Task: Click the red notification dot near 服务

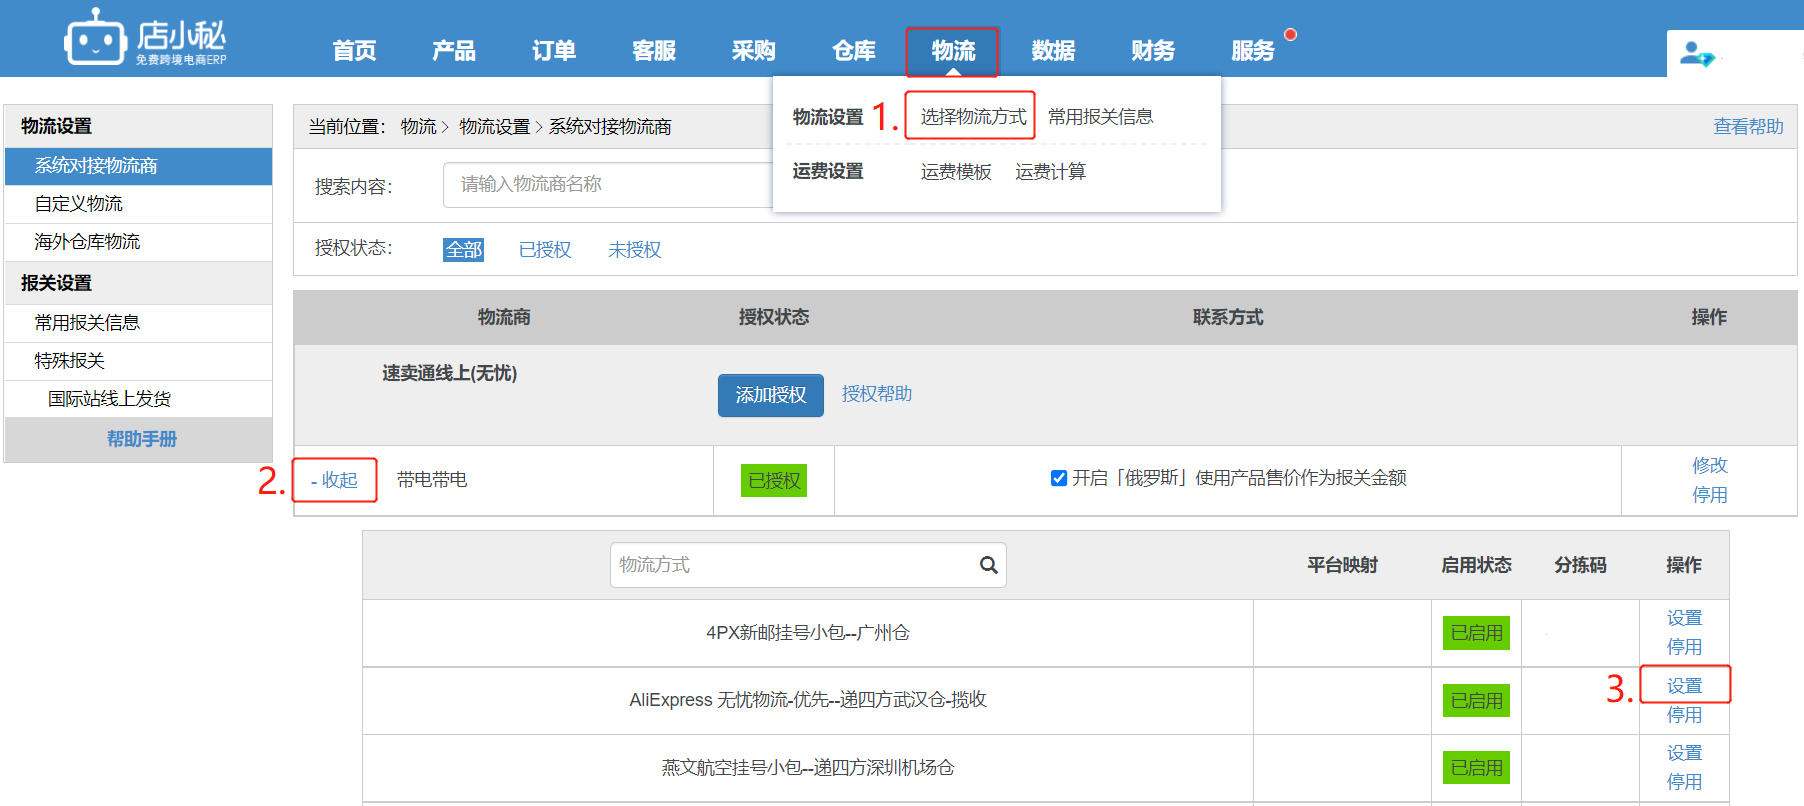Action: 1290,35
